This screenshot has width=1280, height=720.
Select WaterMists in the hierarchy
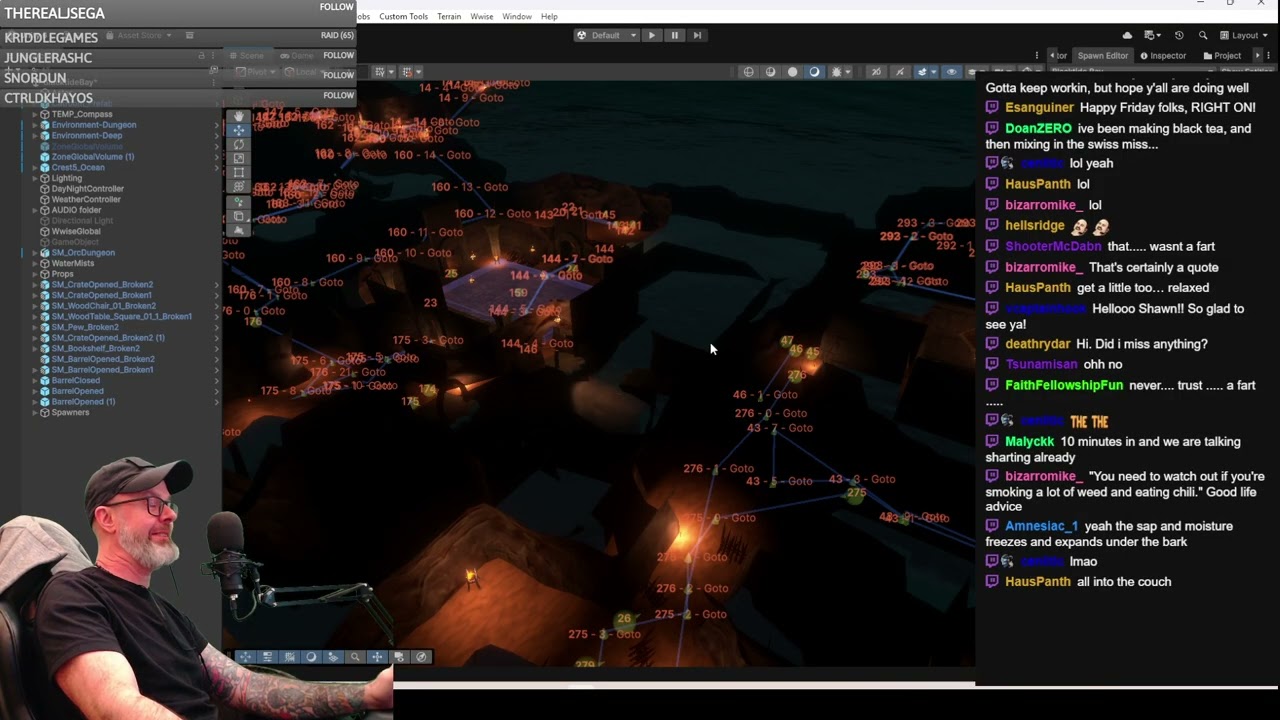coord(73,264)
